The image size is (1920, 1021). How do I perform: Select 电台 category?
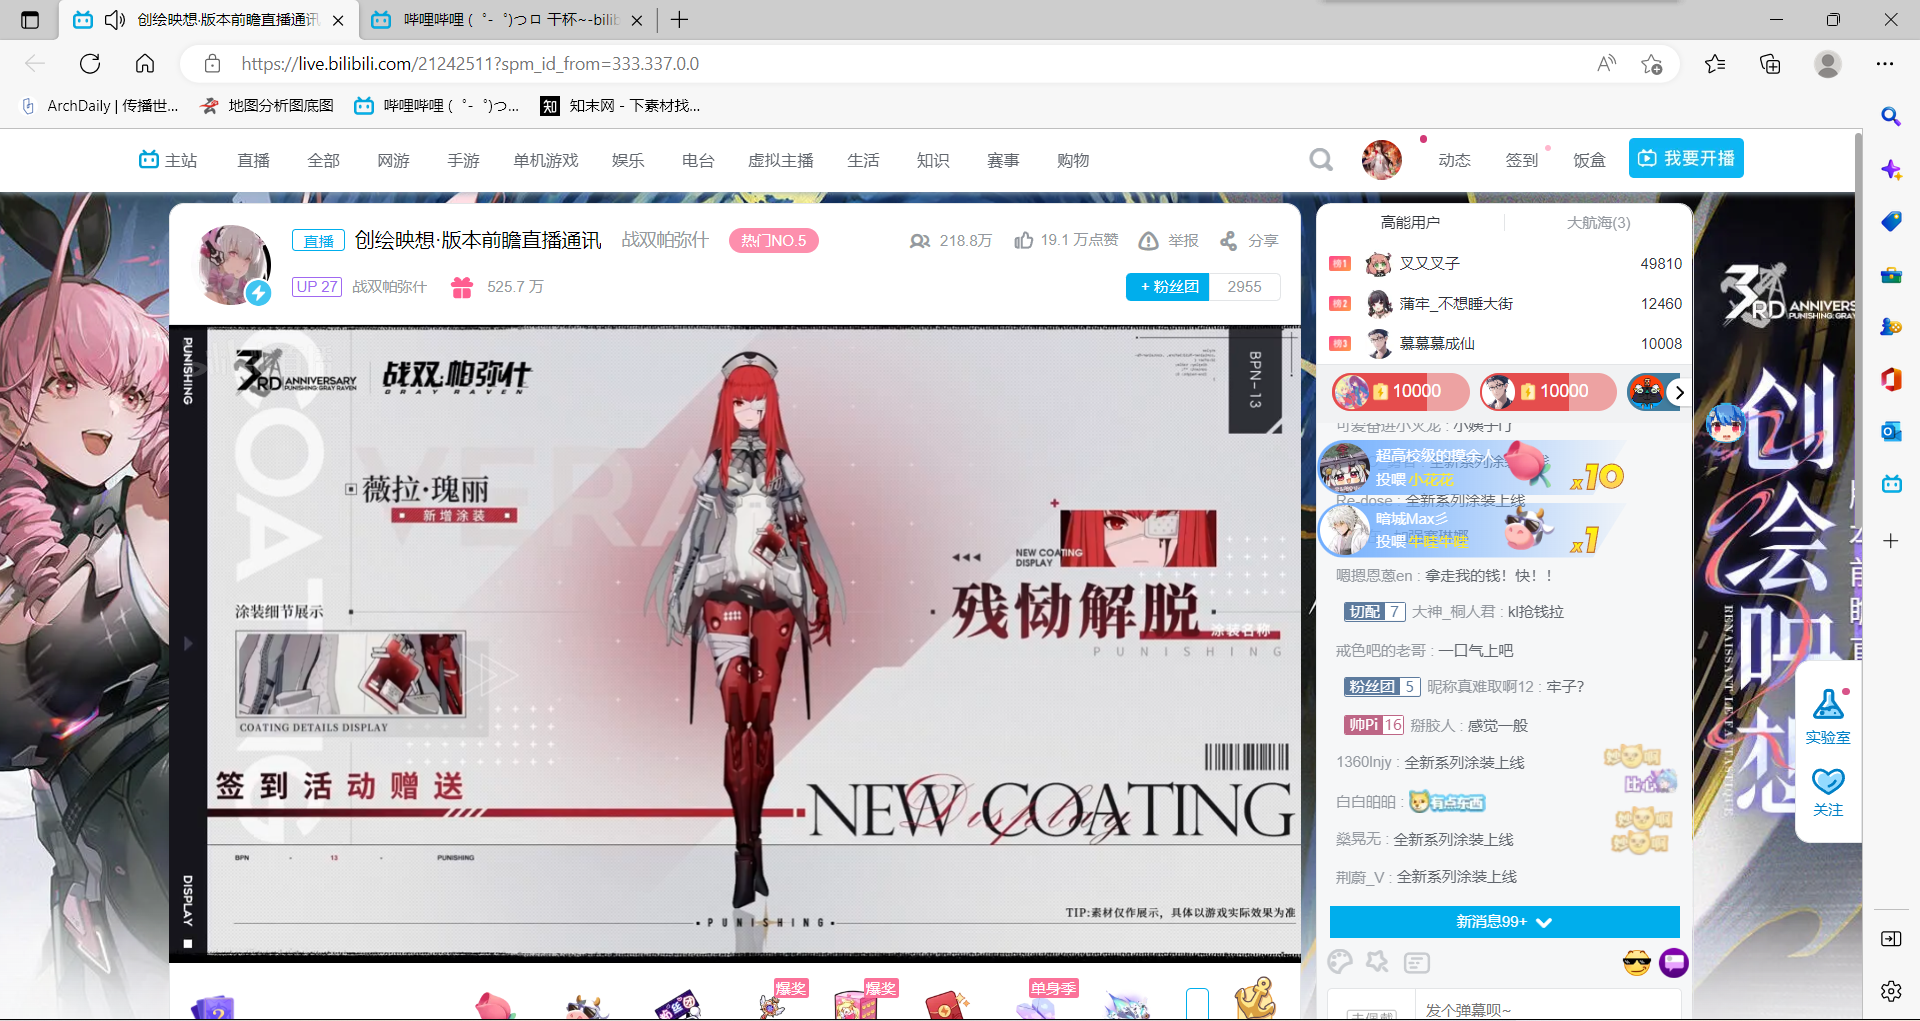tap(698, 160)
